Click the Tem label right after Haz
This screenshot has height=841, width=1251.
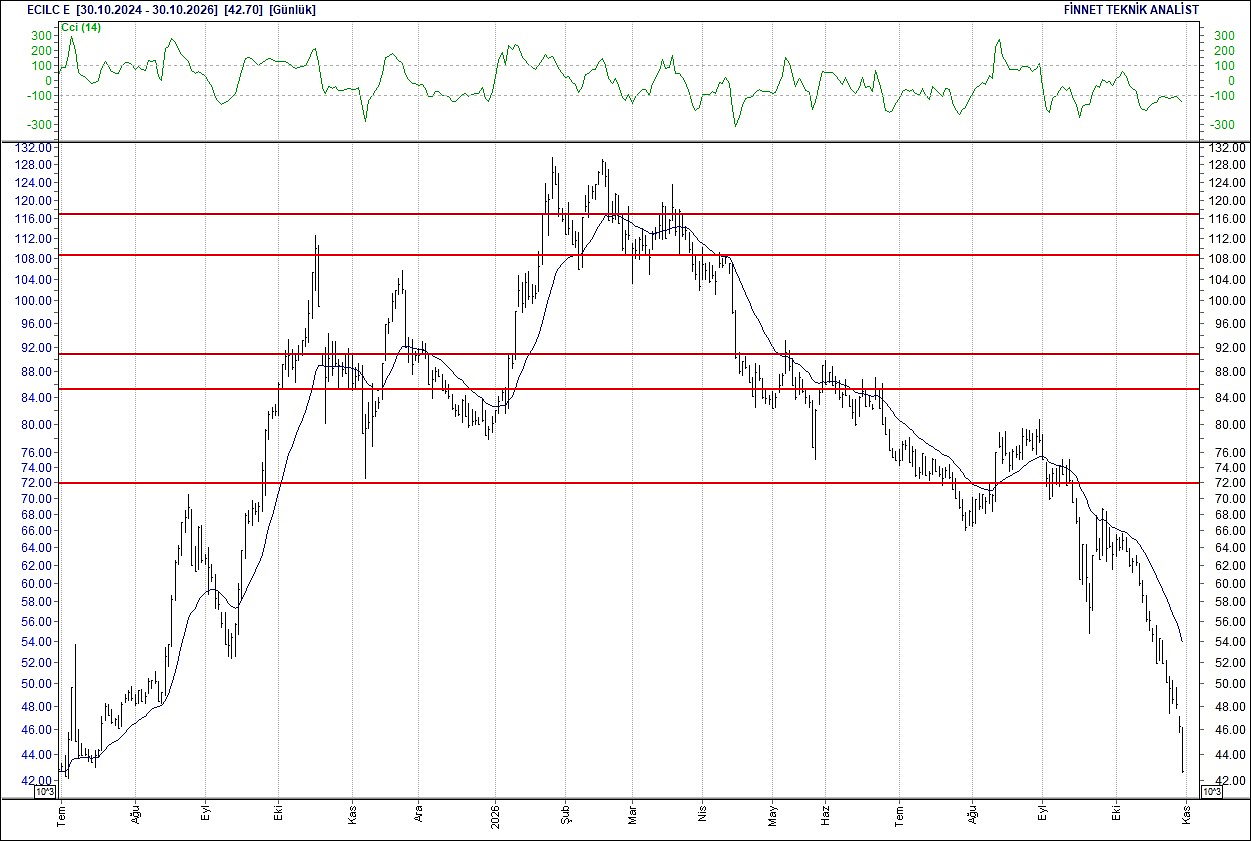click(x=898, y=817)
